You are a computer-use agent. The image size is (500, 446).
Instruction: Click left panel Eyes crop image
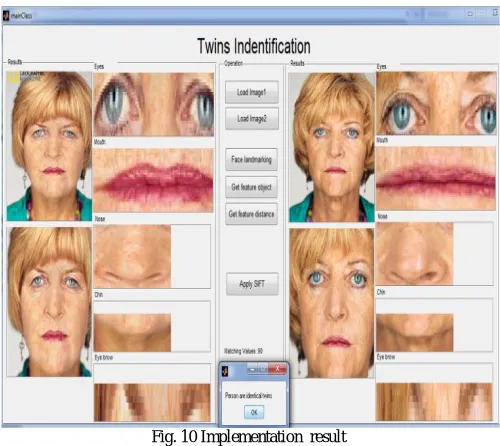click(x=154, y=104)
